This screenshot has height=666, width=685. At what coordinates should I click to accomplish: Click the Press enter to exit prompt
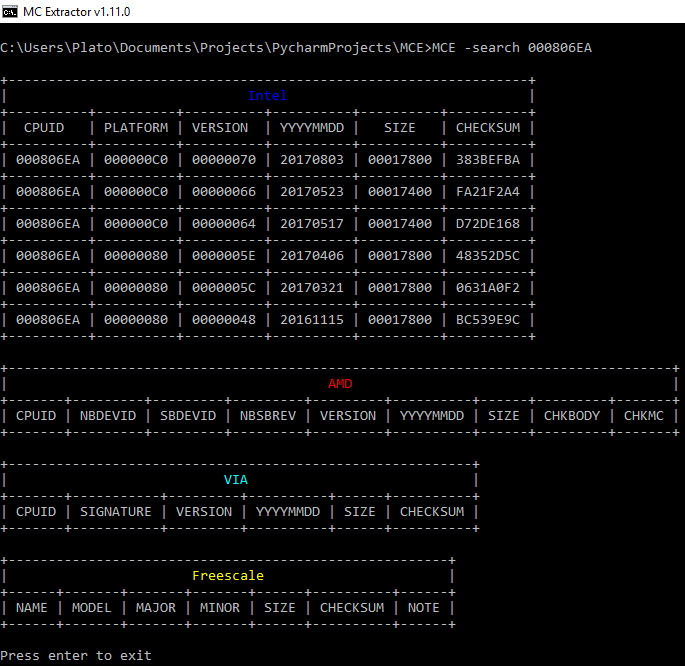(76, 656)
